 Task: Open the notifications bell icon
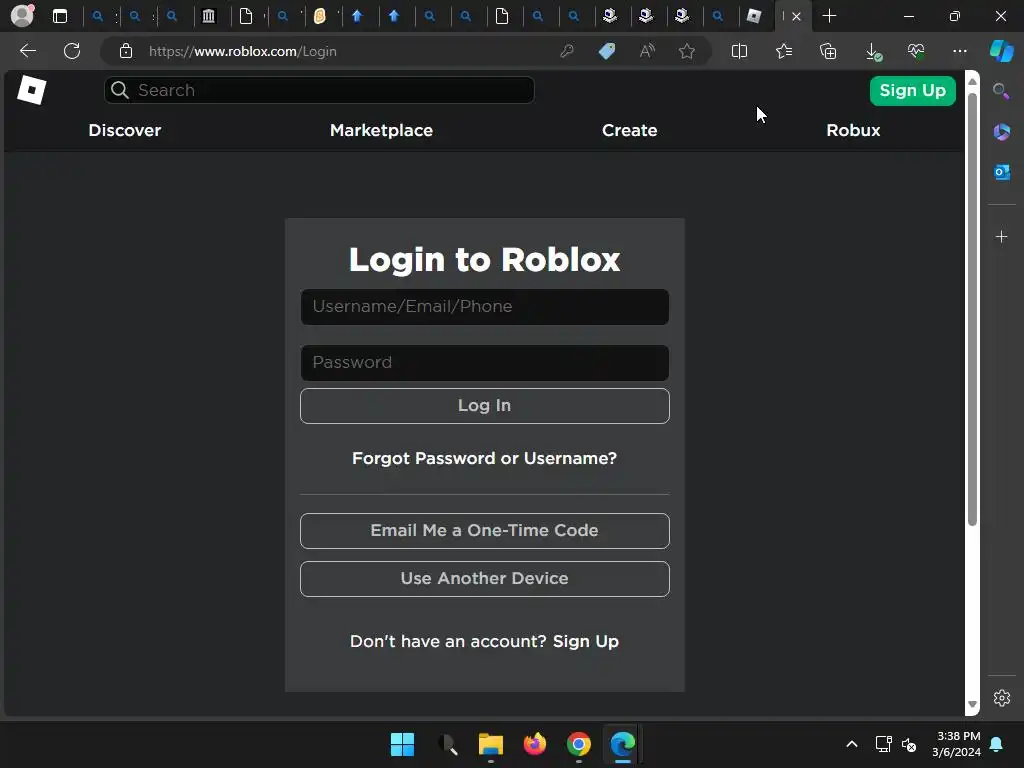click(997, 744)
